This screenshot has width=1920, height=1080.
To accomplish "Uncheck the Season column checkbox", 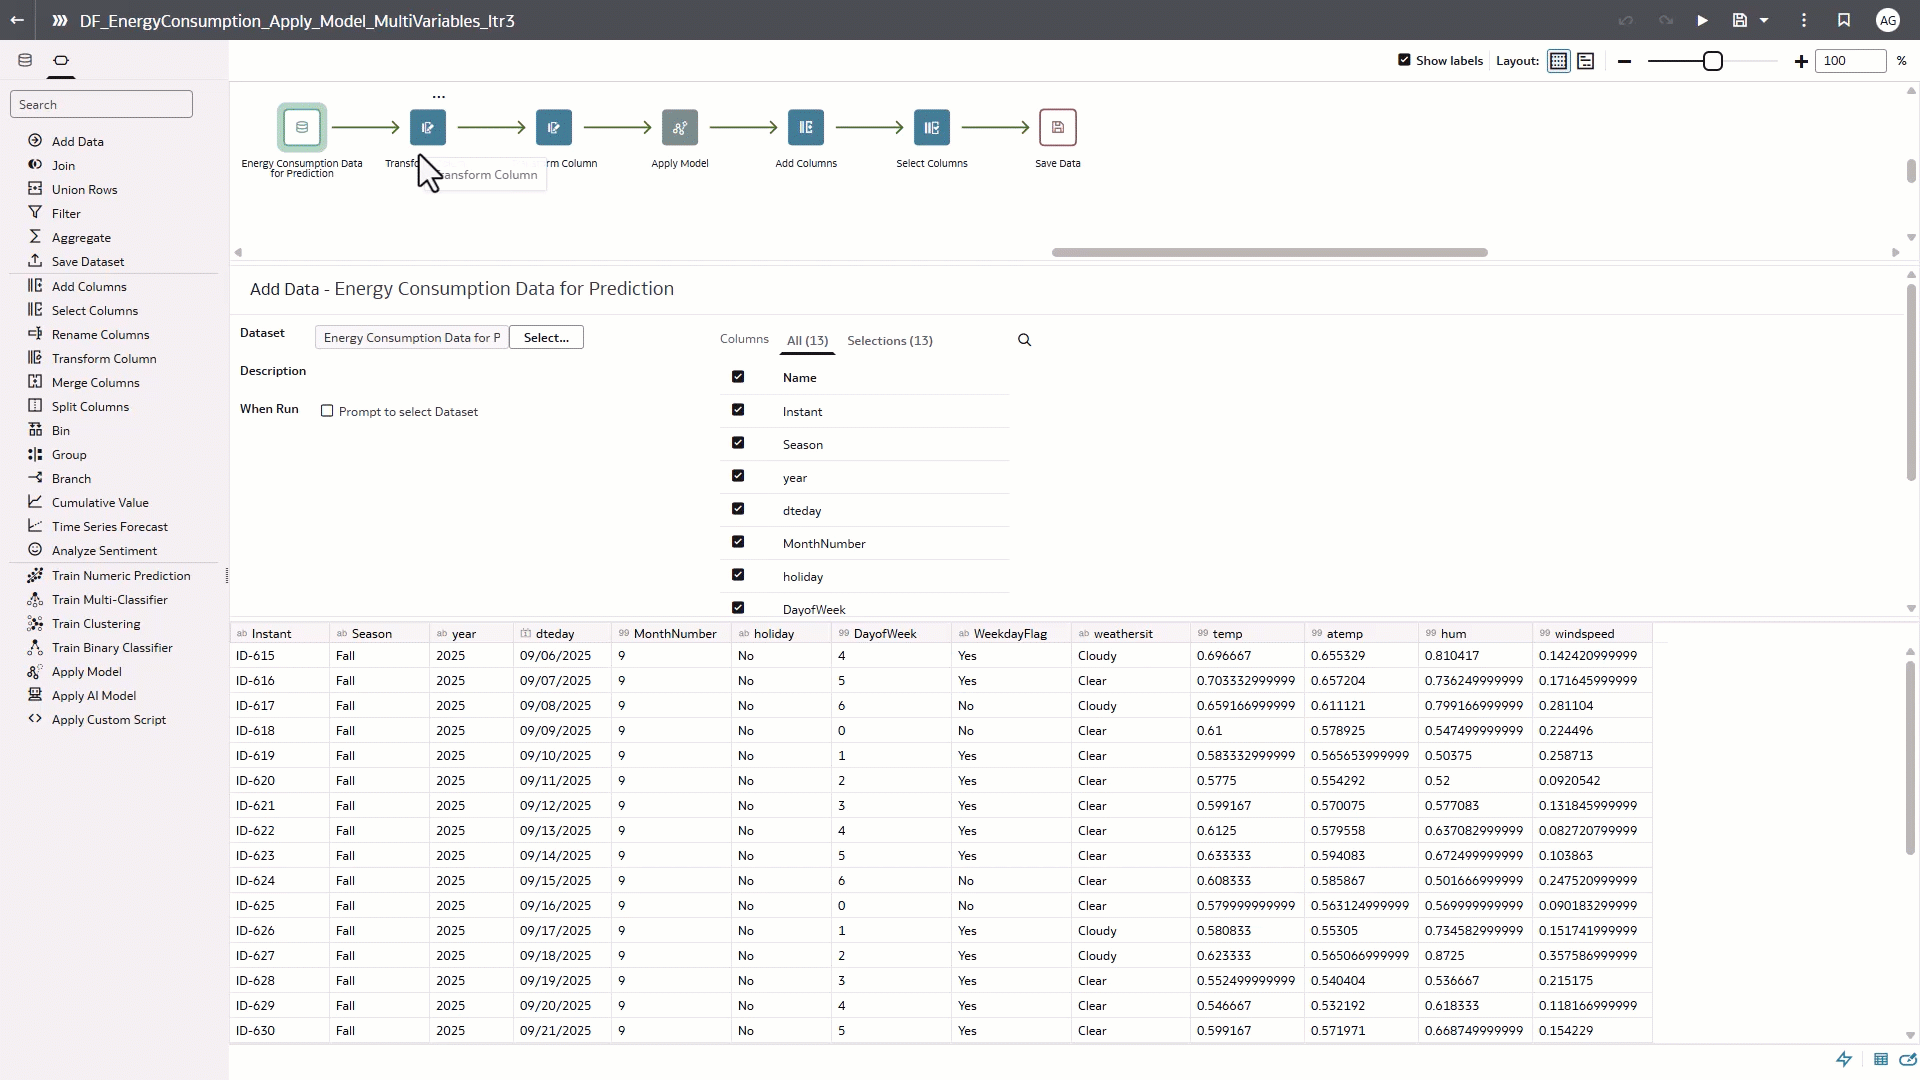I will (739, 442).
